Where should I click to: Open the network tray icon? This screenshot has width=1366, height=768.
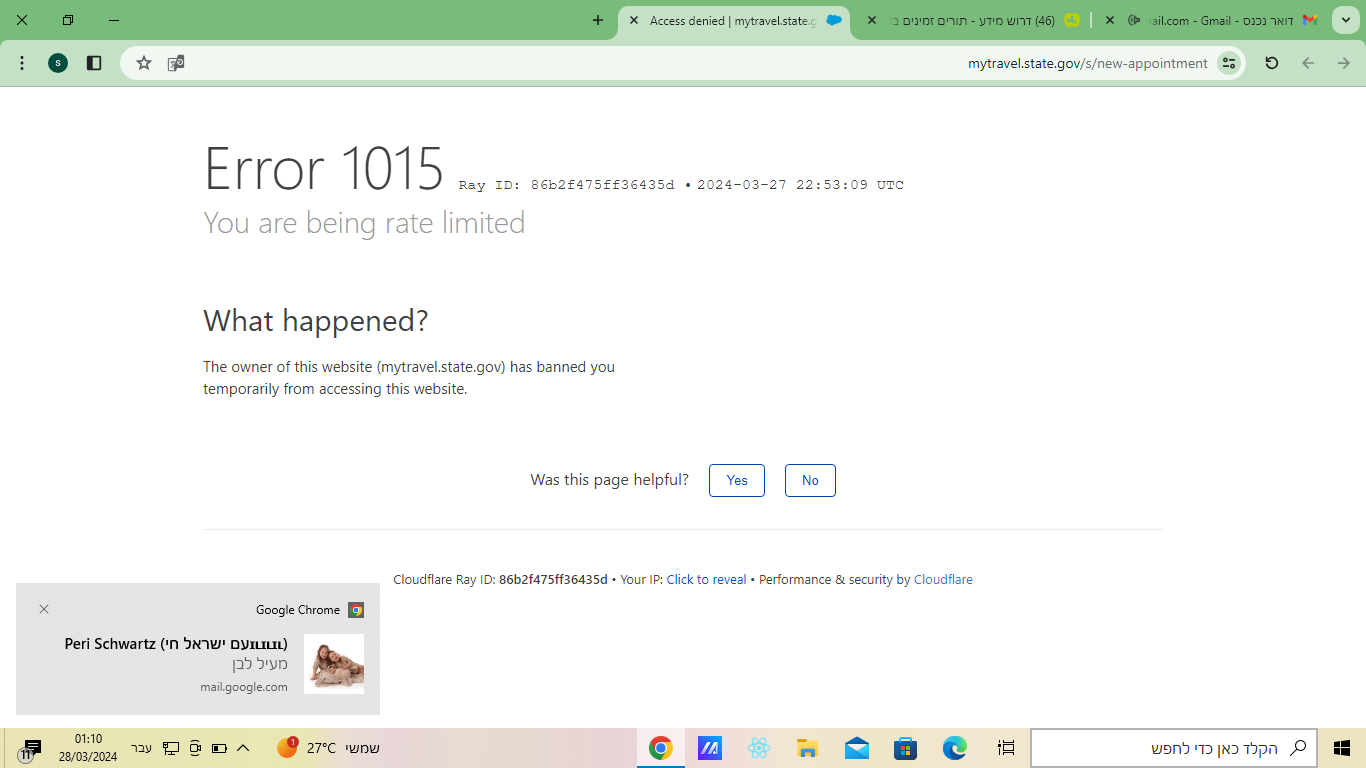171,748
